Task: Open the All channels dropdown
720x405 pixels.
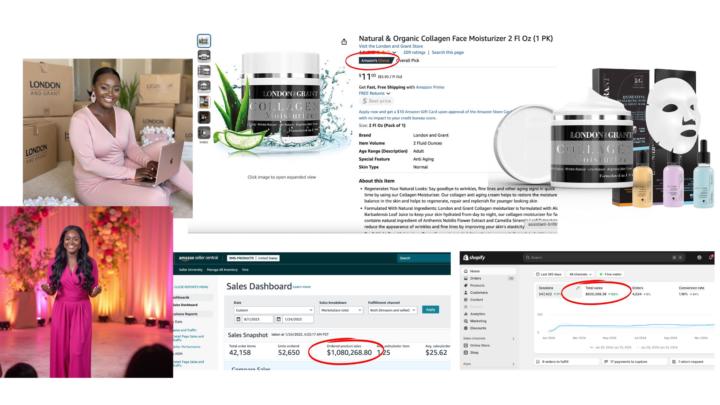Action: (x=580, y=274)
